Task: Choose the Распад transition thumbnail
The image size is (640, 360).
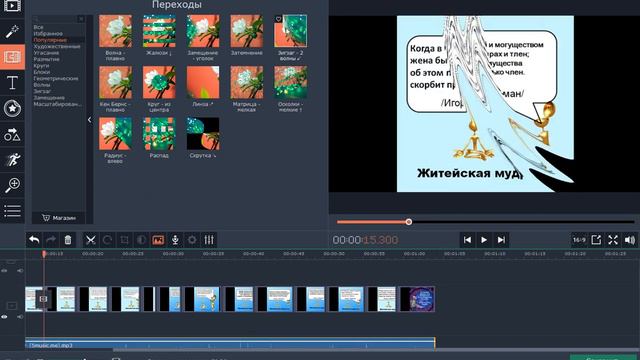Action: coord(159,134)
